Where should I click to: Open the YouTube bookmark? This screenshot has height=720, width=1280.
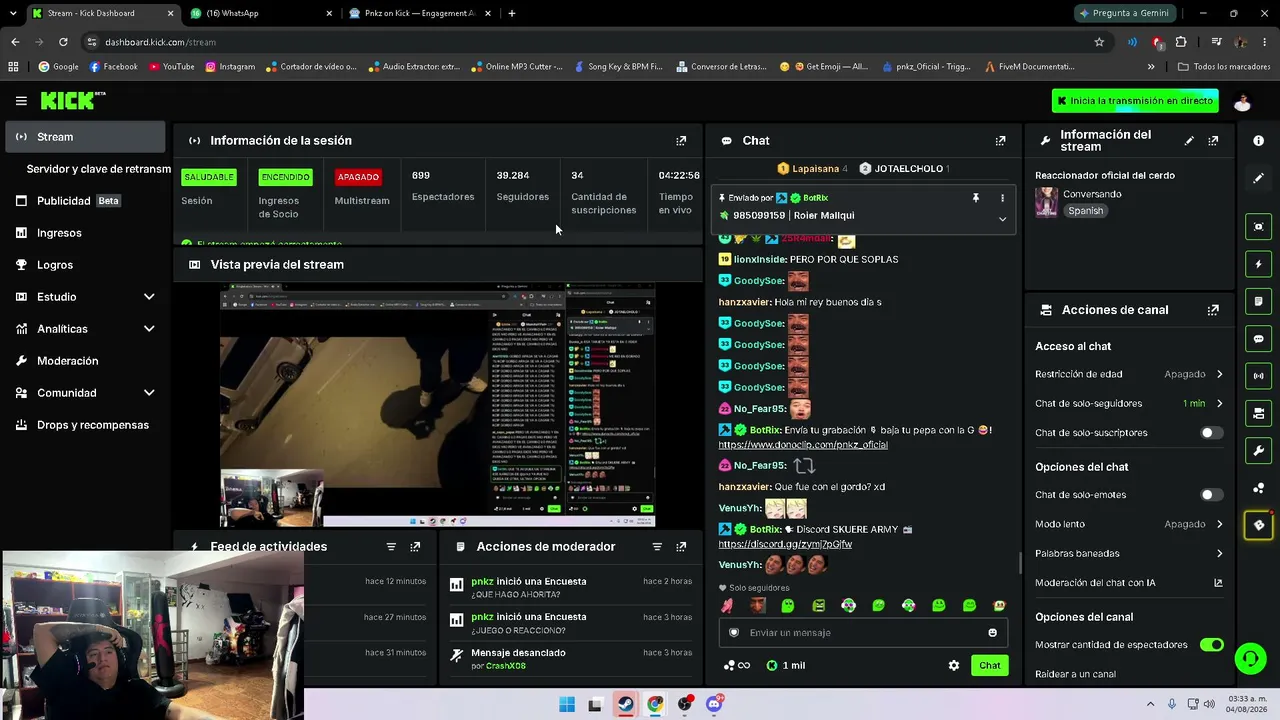(172, 67)
